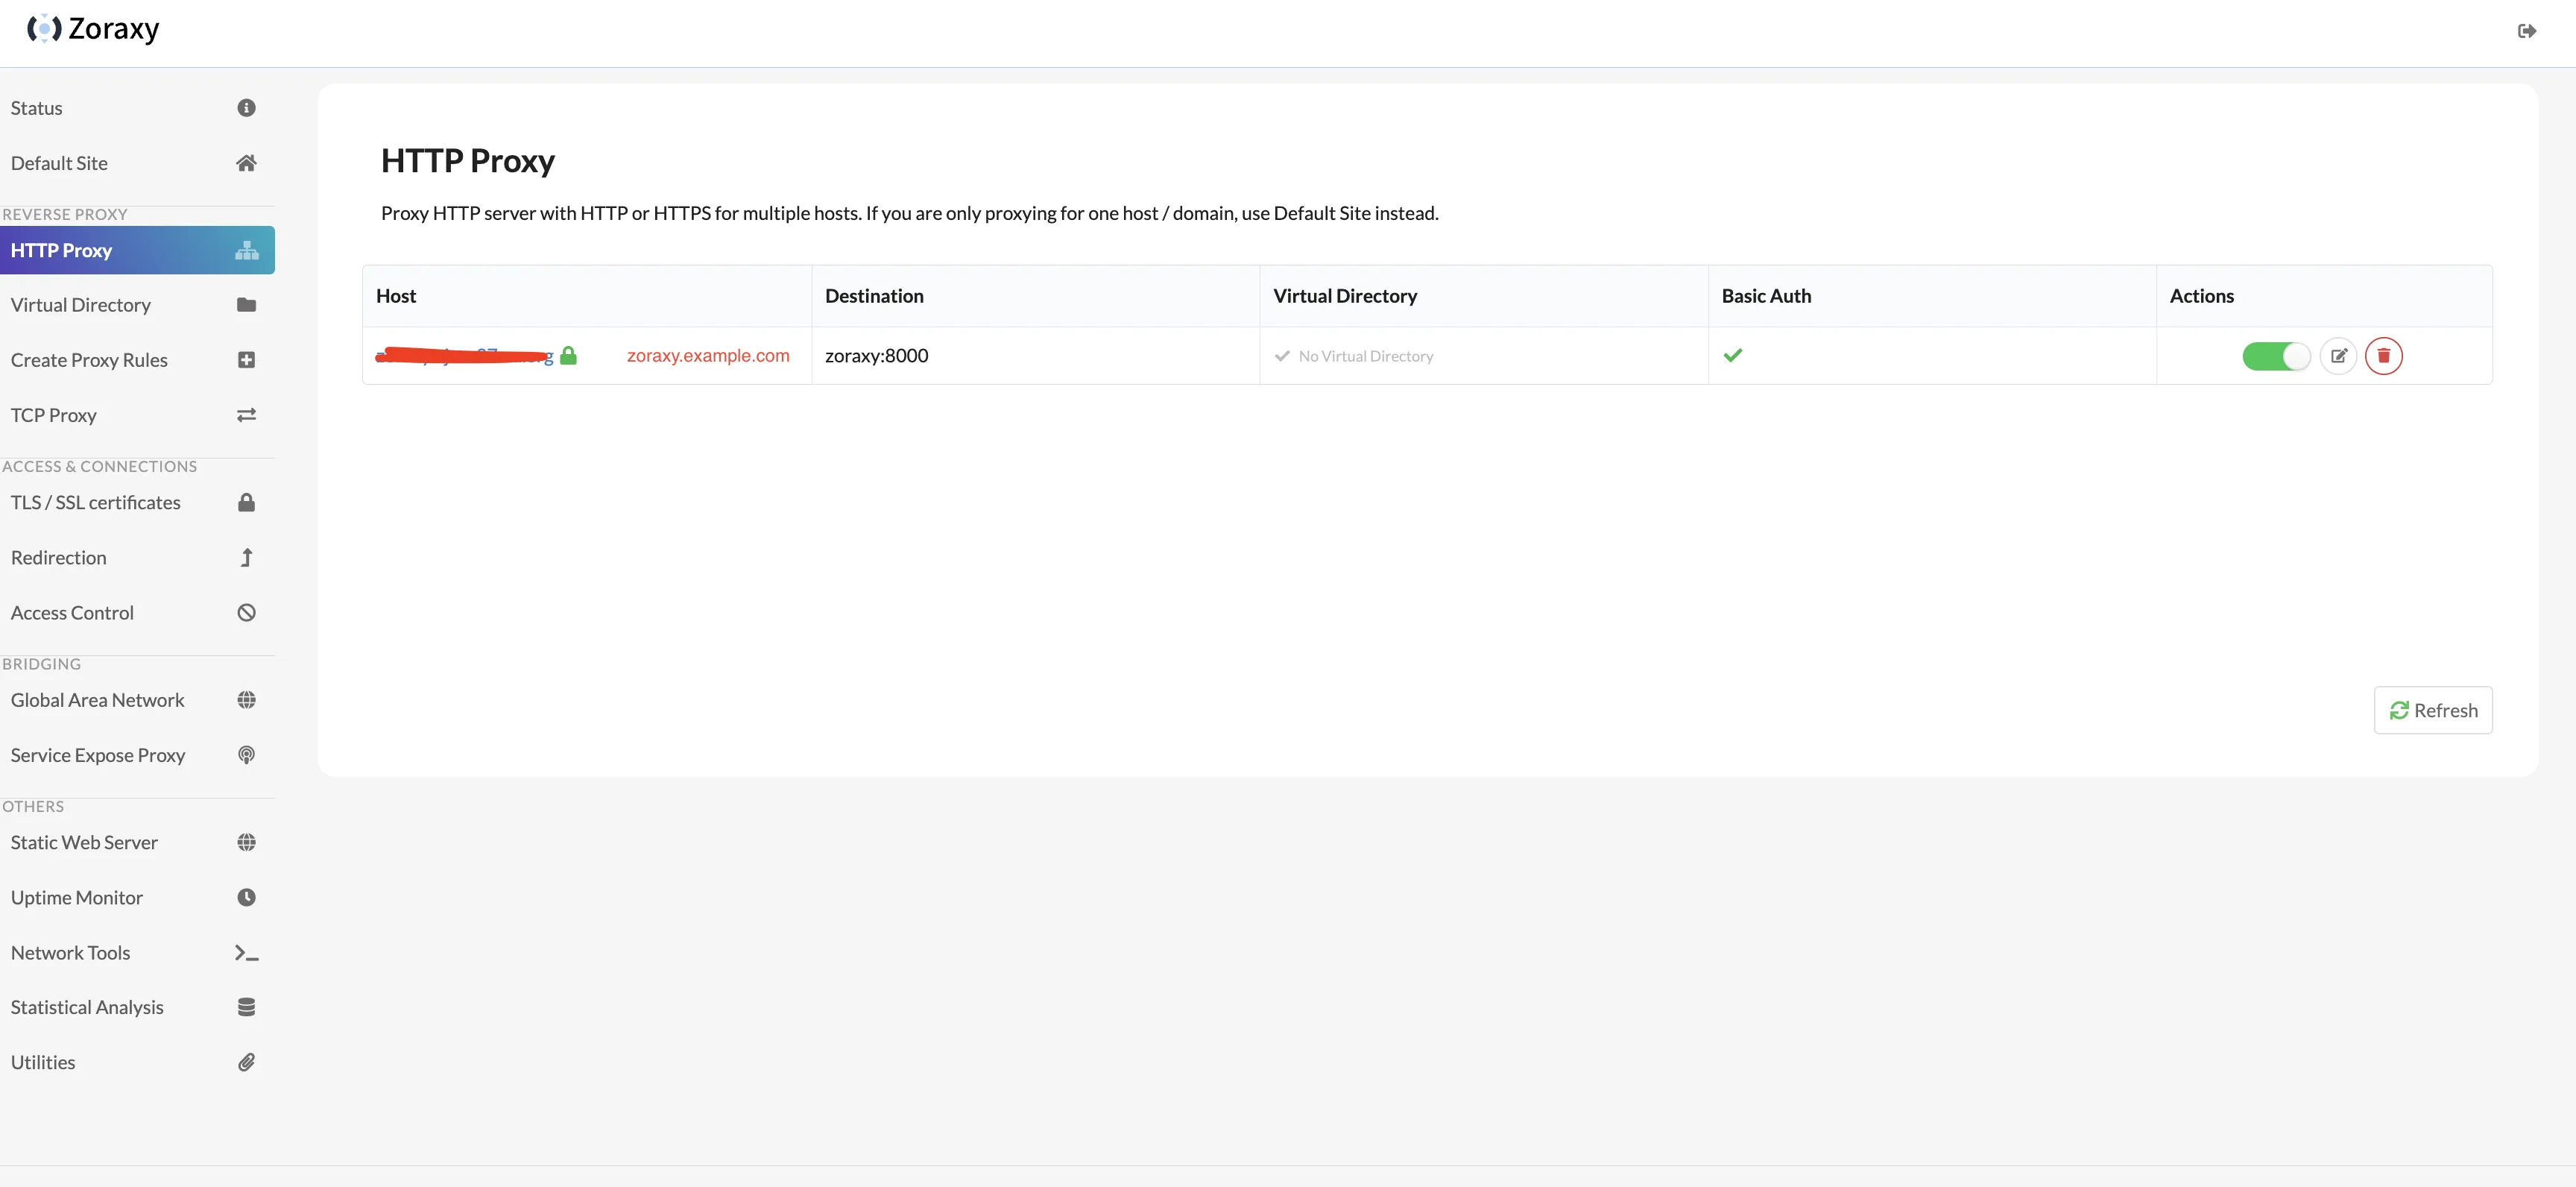Screen dimensions: 2576x1187
Task: Open Service Expose Proxy page
Action: tap(137, 755)
